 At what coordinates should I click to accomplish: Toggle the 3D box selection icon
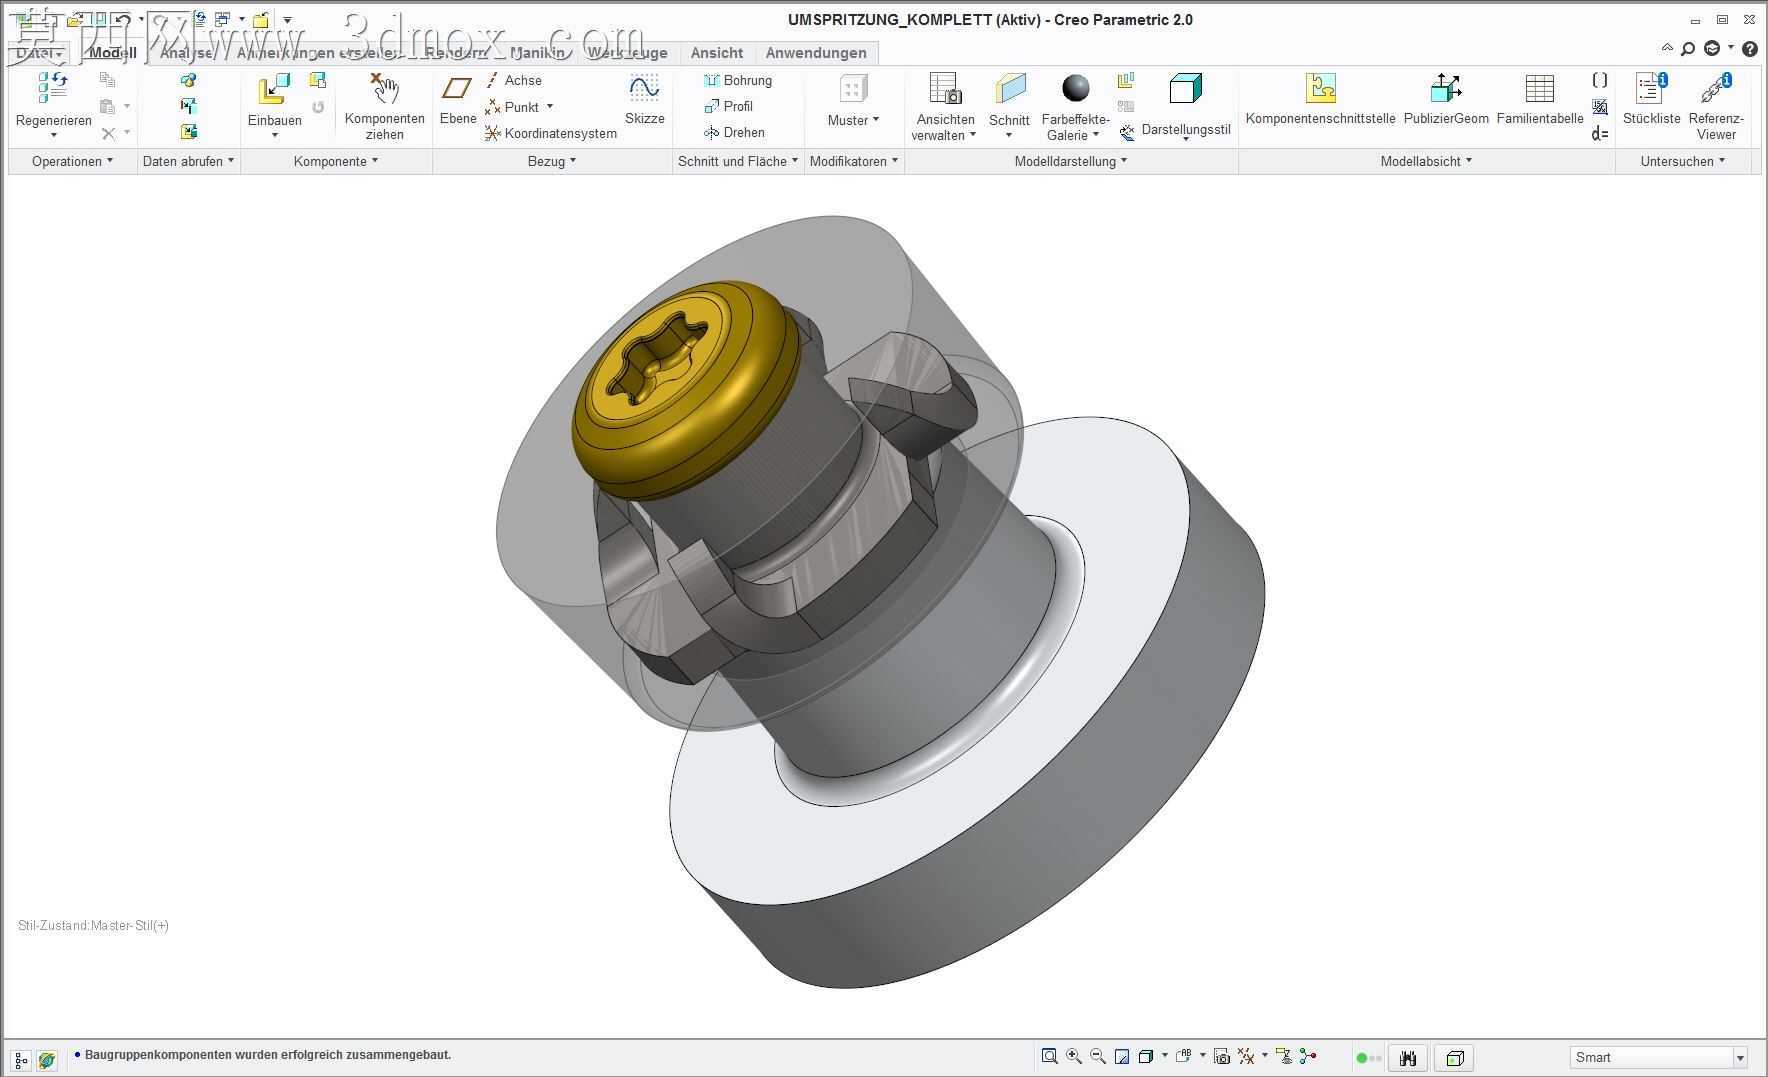point(1455,1058)
